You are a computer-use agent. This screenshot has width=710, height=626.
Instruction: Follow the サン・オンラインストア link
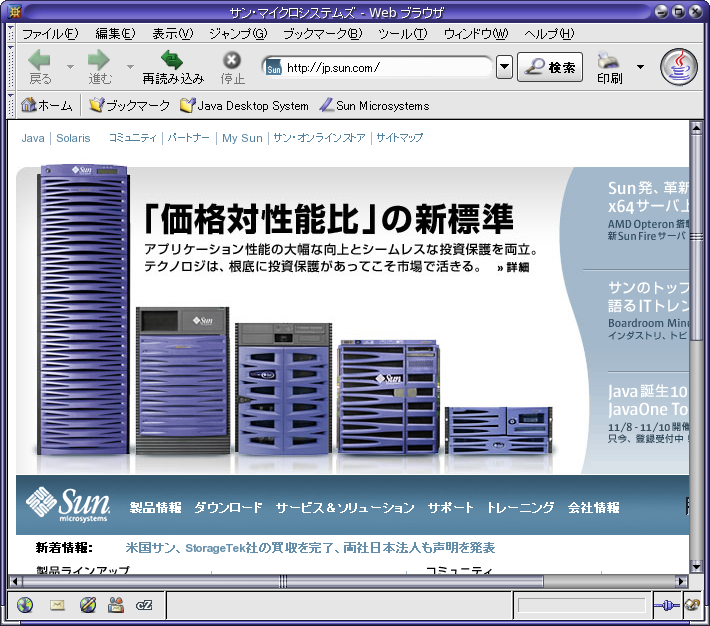click(319, 138)
